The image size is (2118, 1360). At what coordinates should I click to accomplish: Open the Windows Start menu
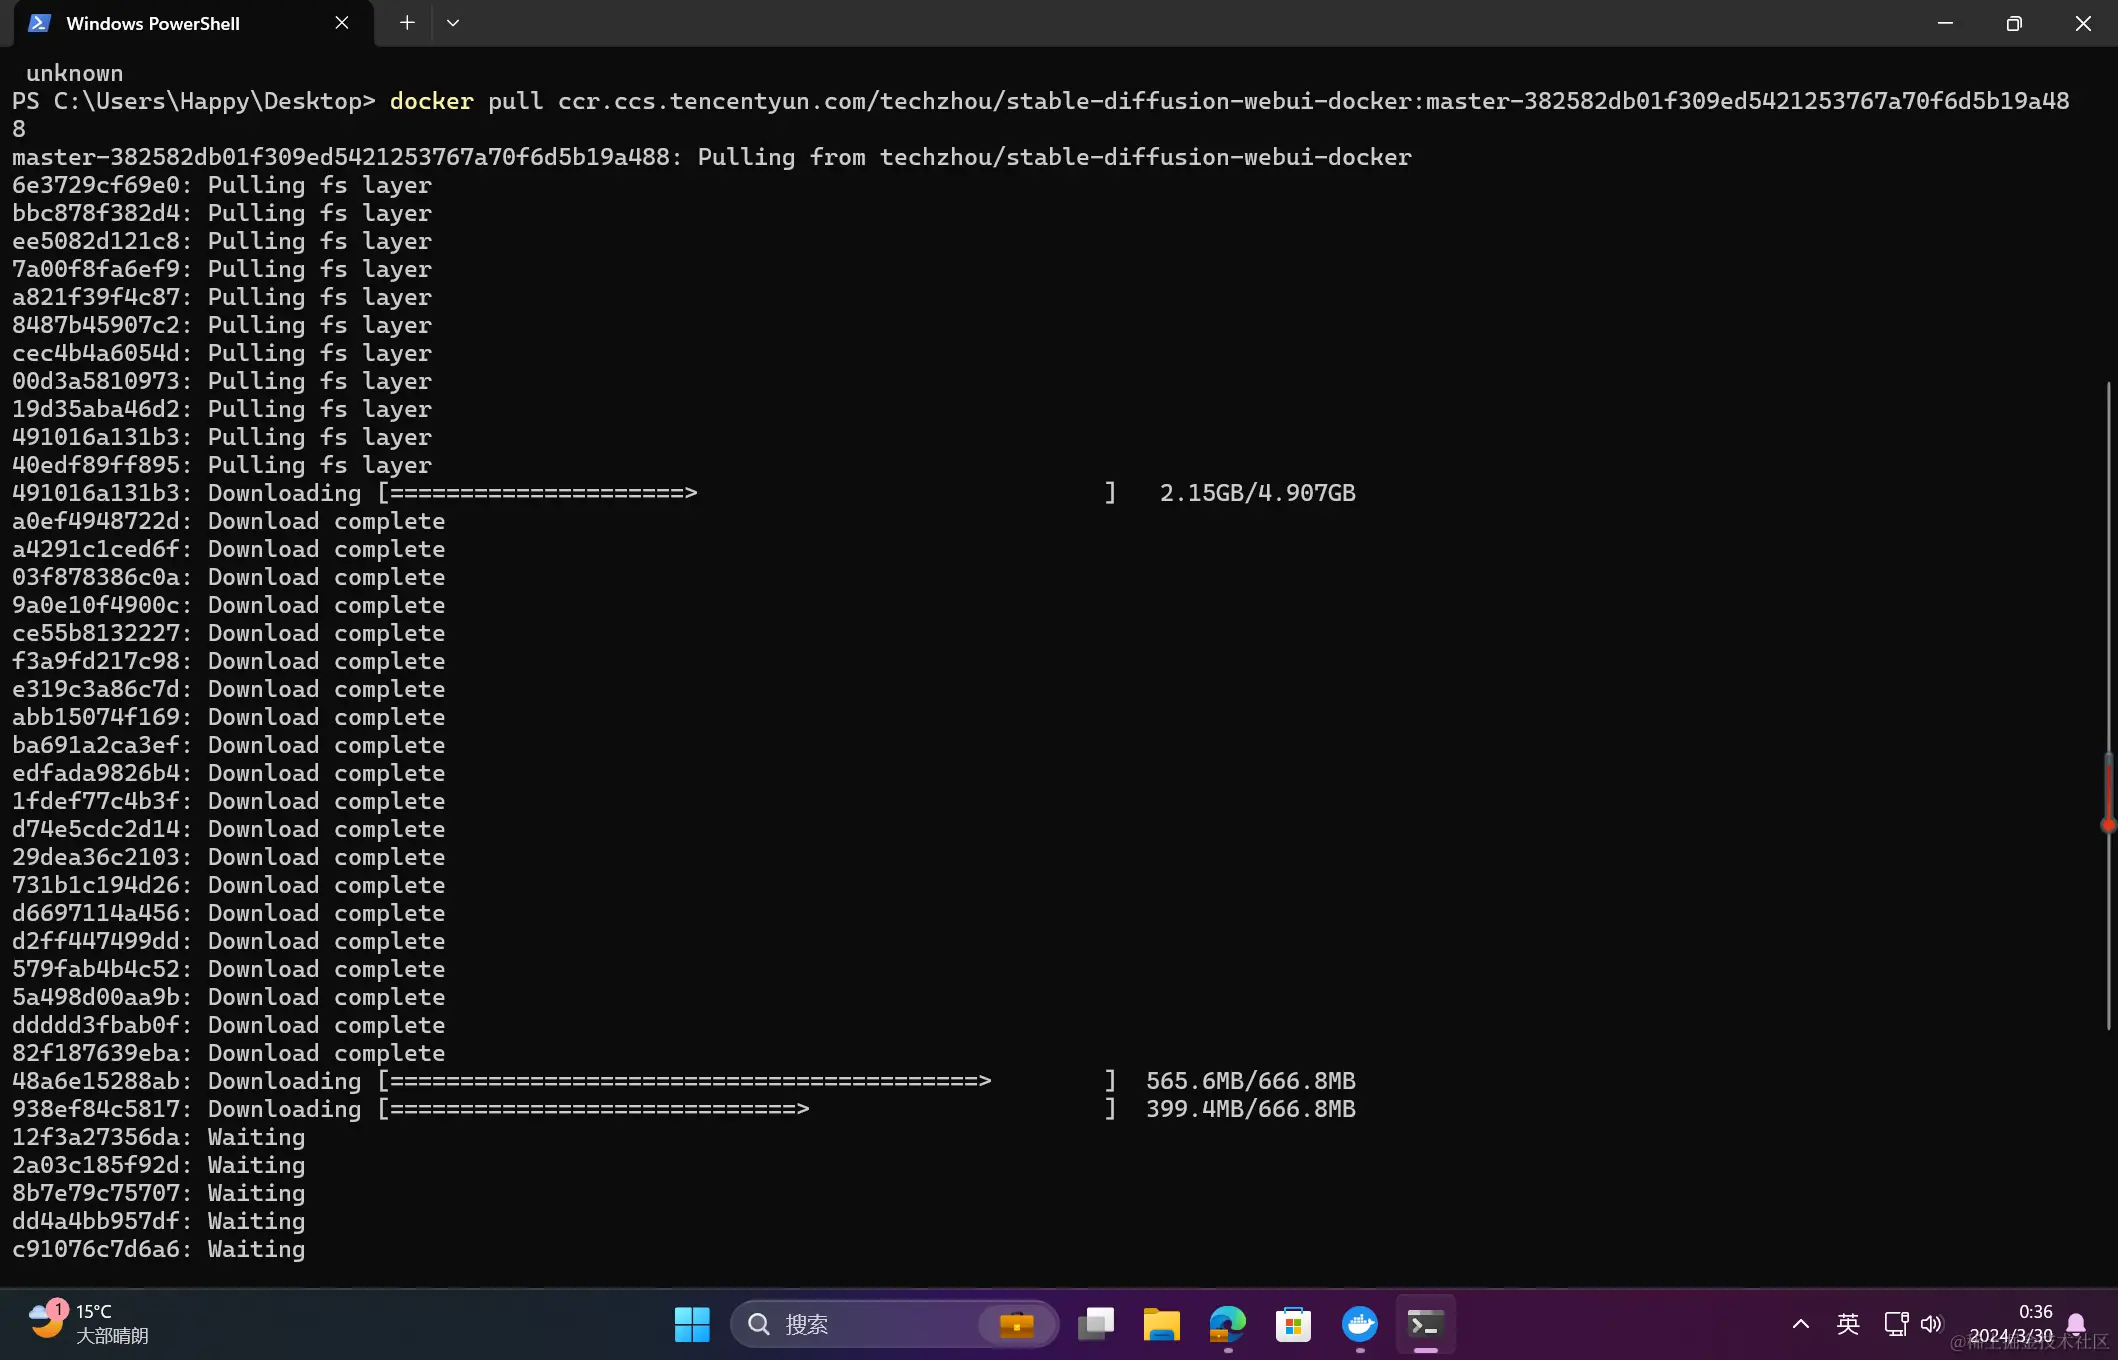pyautogui.click(x=692, y=1324)
